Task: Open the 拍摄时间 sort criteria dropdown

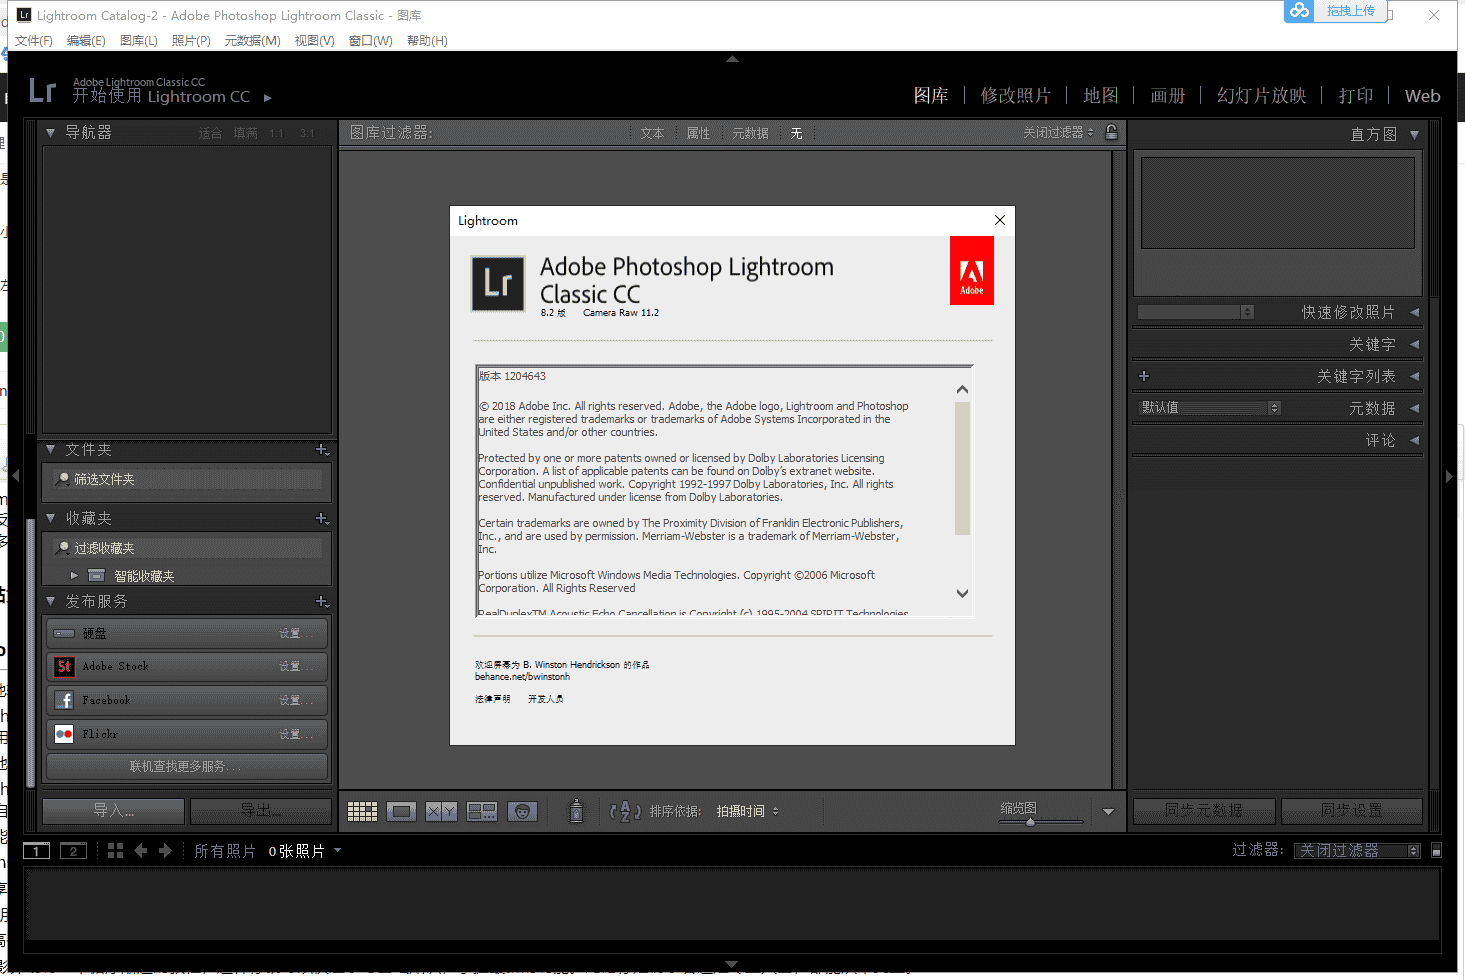Action: click(750, 811)
